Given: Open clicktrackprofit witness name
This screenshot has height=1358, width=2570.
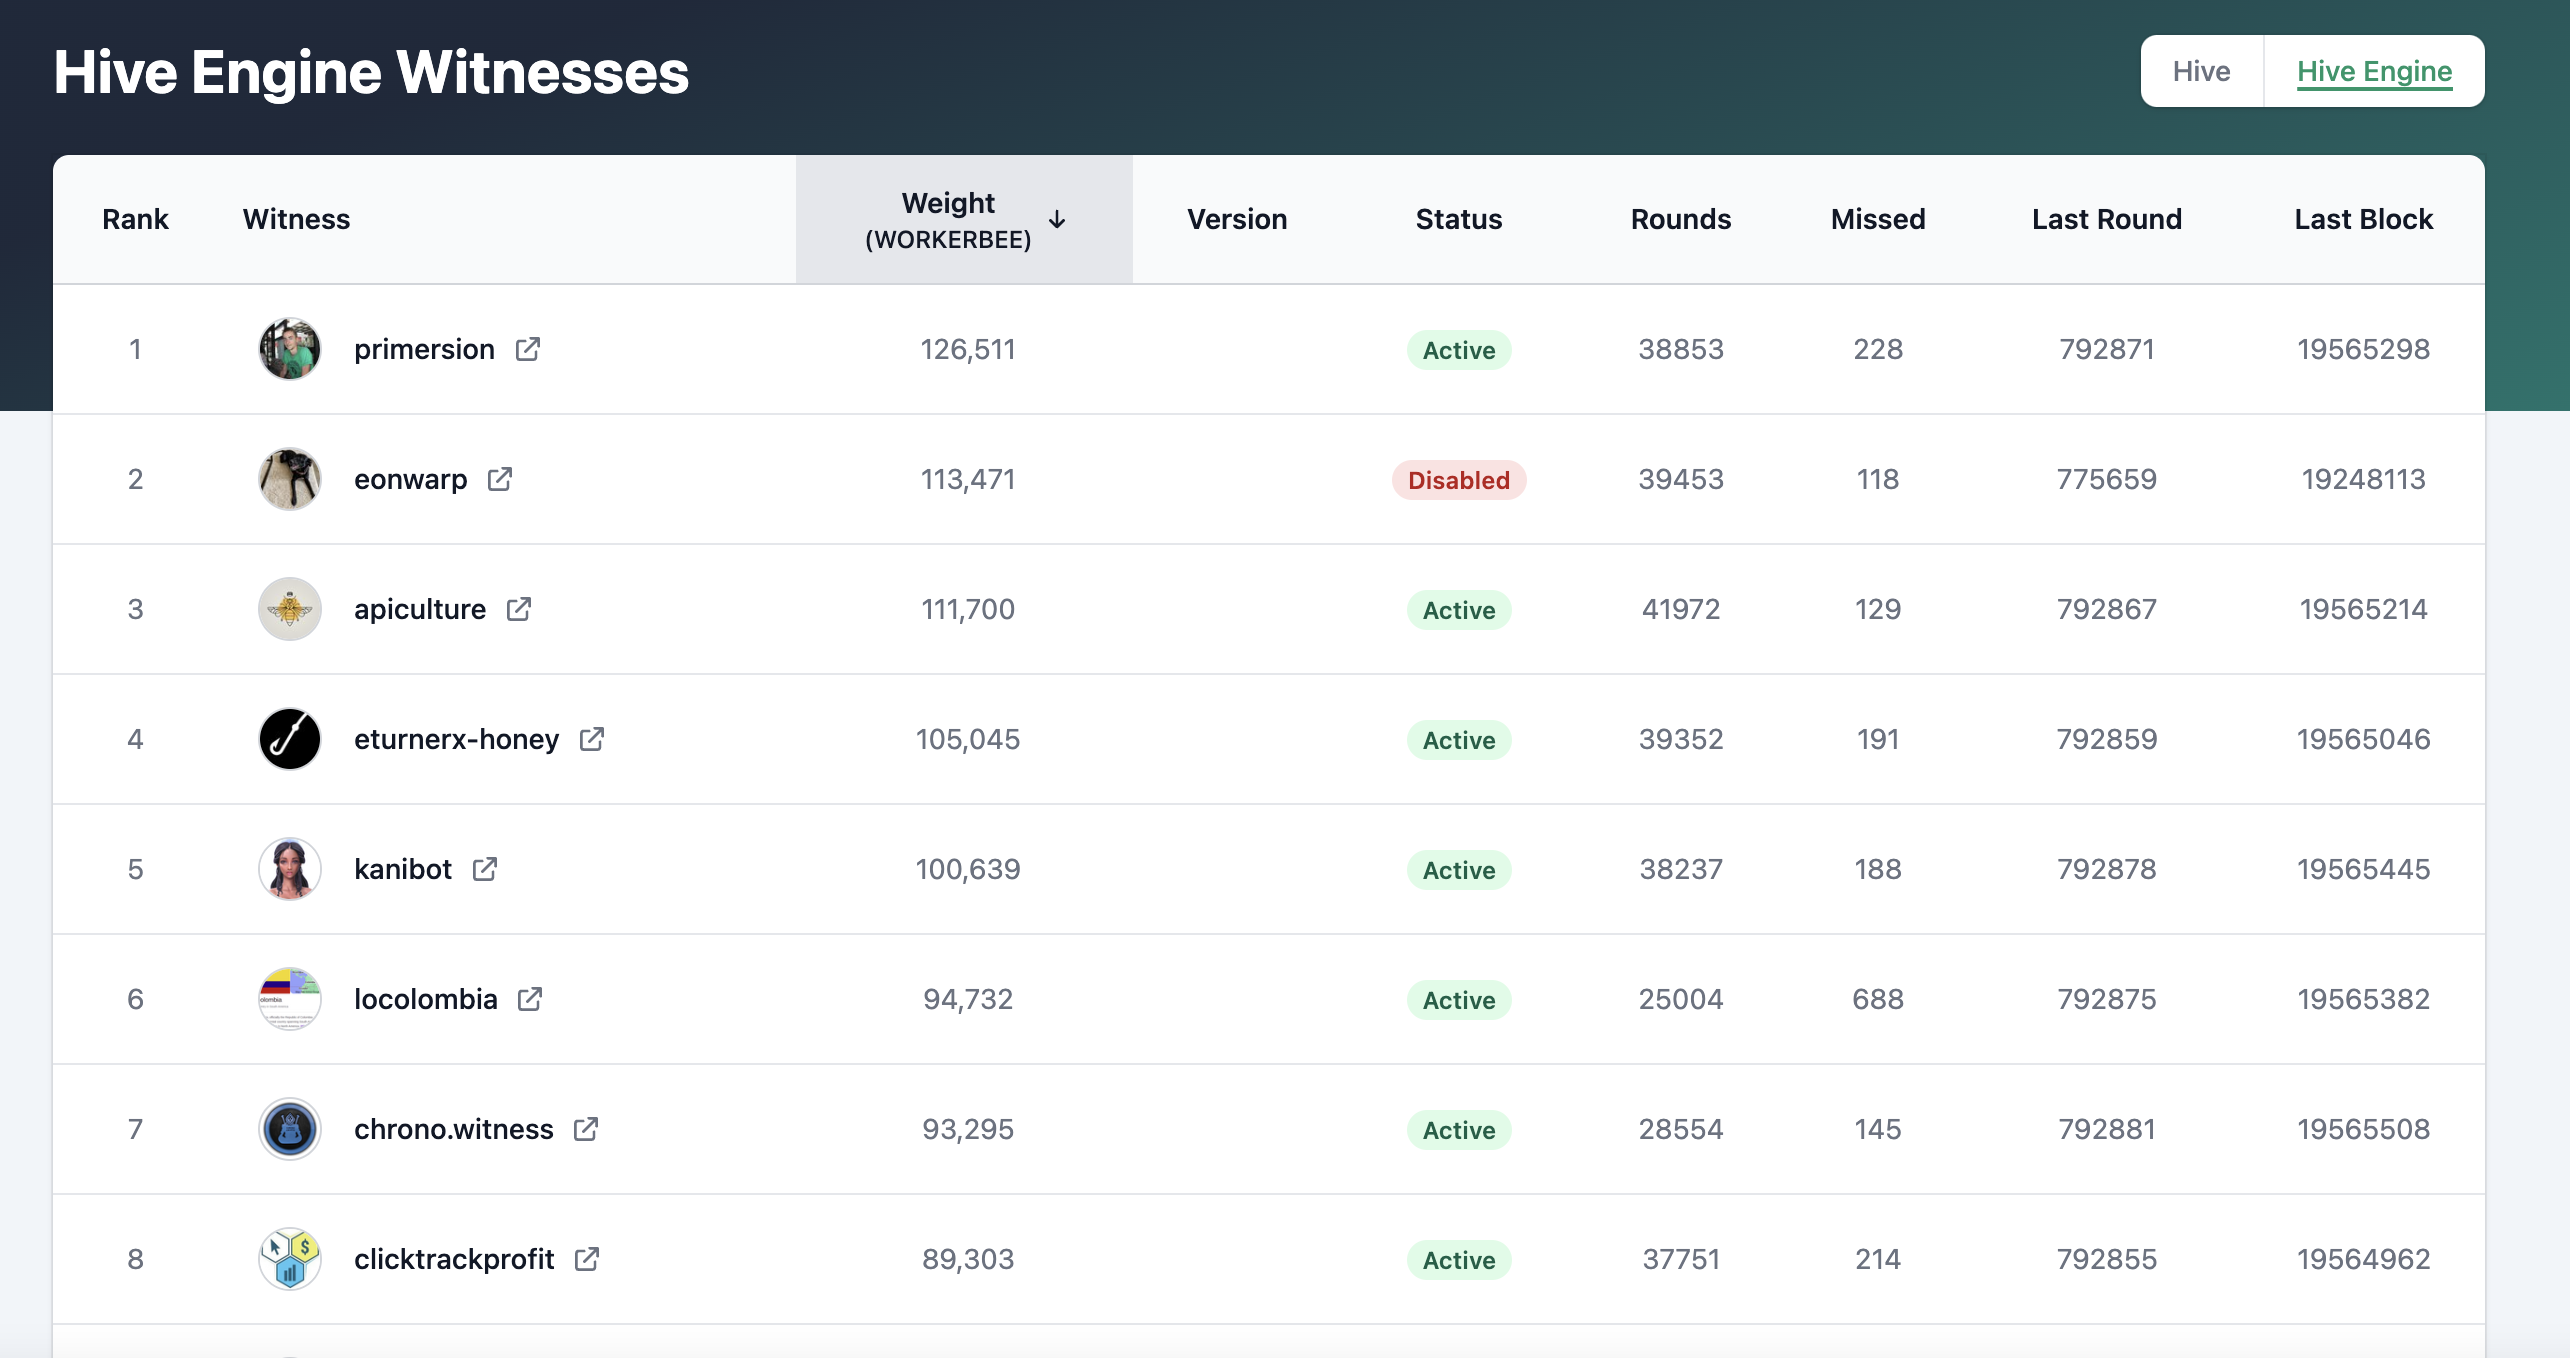Looking at the screenshot, I should coord(454,1259).
